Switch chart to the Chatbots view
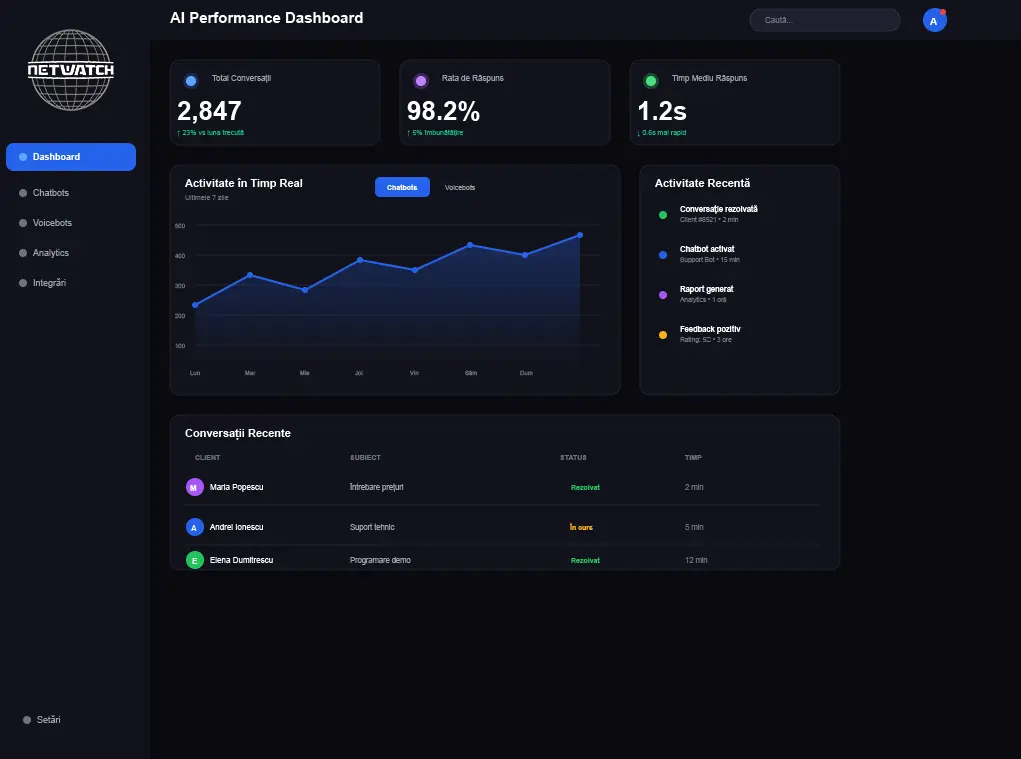Viewport: 1021px width, 759px height. (x=402, y=187)
